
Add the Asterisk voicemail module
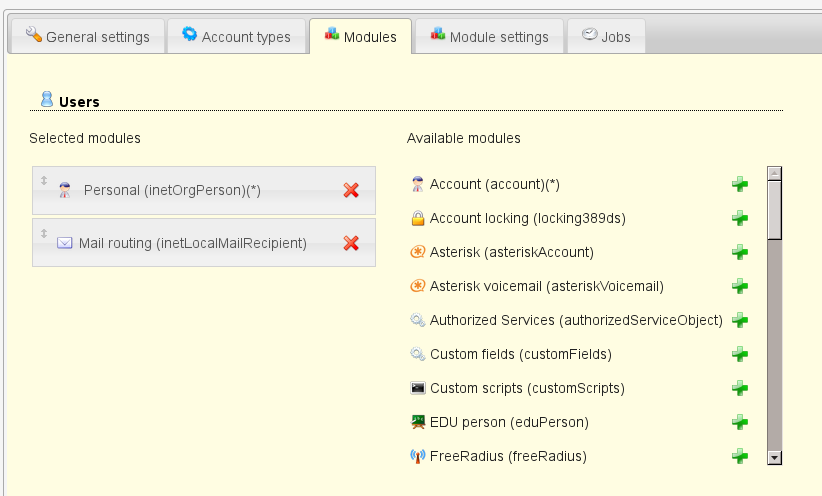[740, 286]
